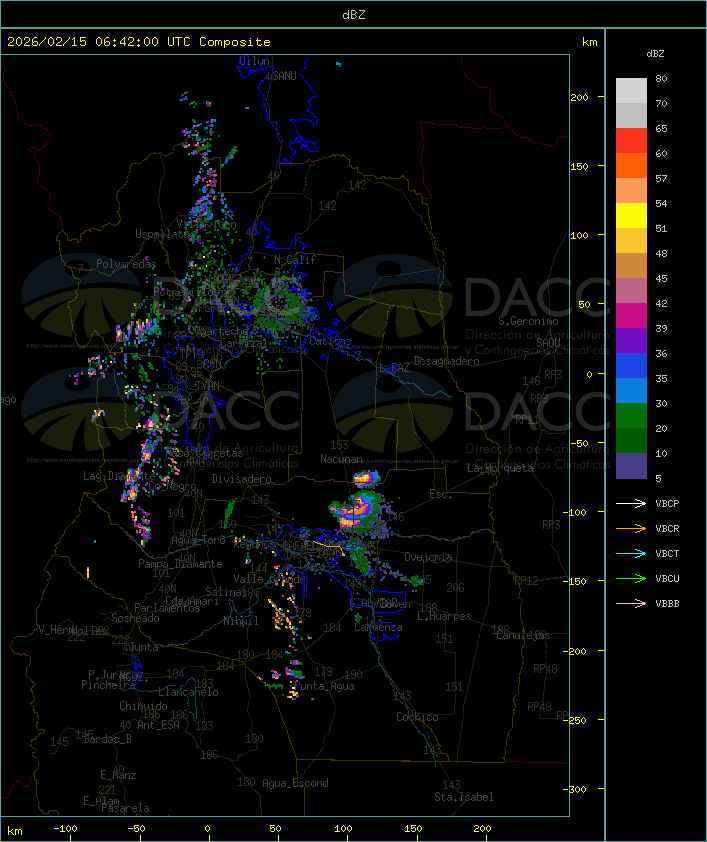Click the Sosneado place label

click(135, 618)
